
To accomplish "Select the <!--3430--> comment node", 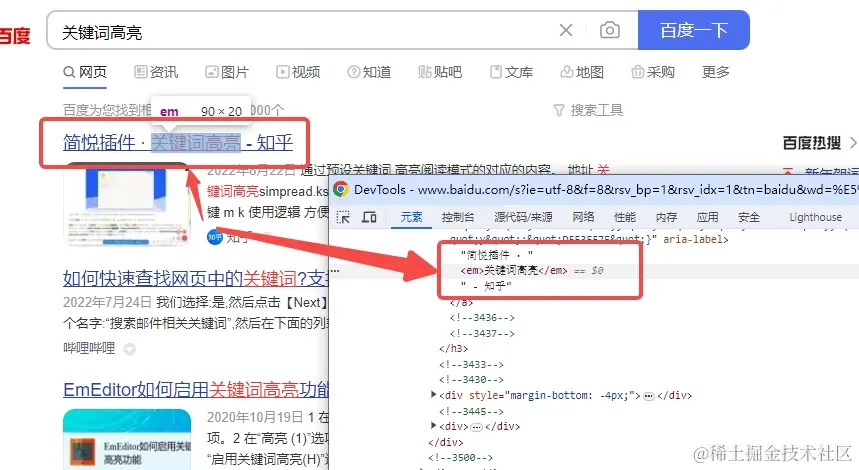I will coord(471,380).
